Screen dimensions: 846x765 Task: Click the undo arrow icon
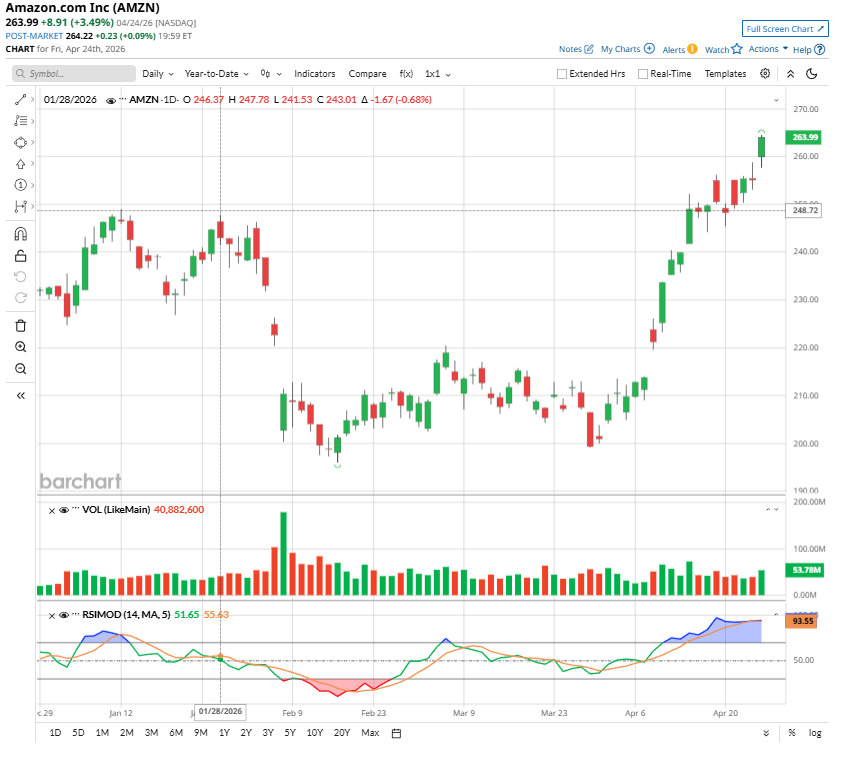pos(21,277)
